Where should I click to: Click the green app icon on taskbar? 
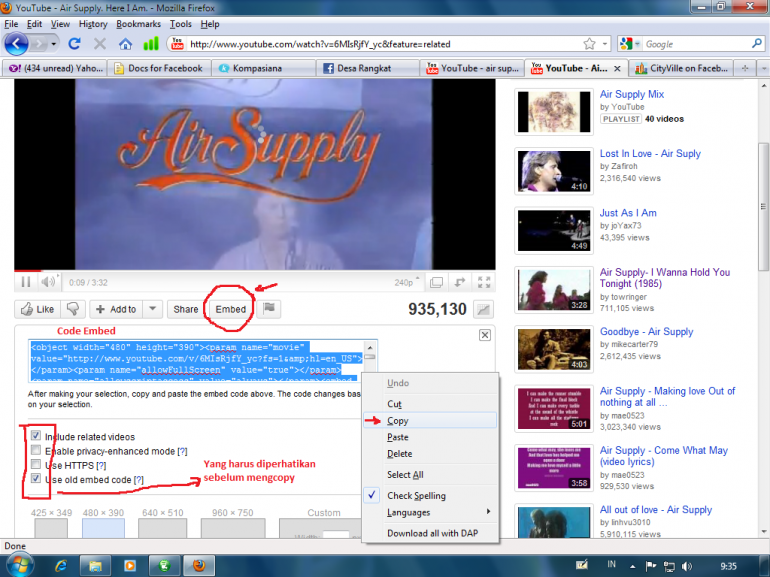(x=164, y=566)
